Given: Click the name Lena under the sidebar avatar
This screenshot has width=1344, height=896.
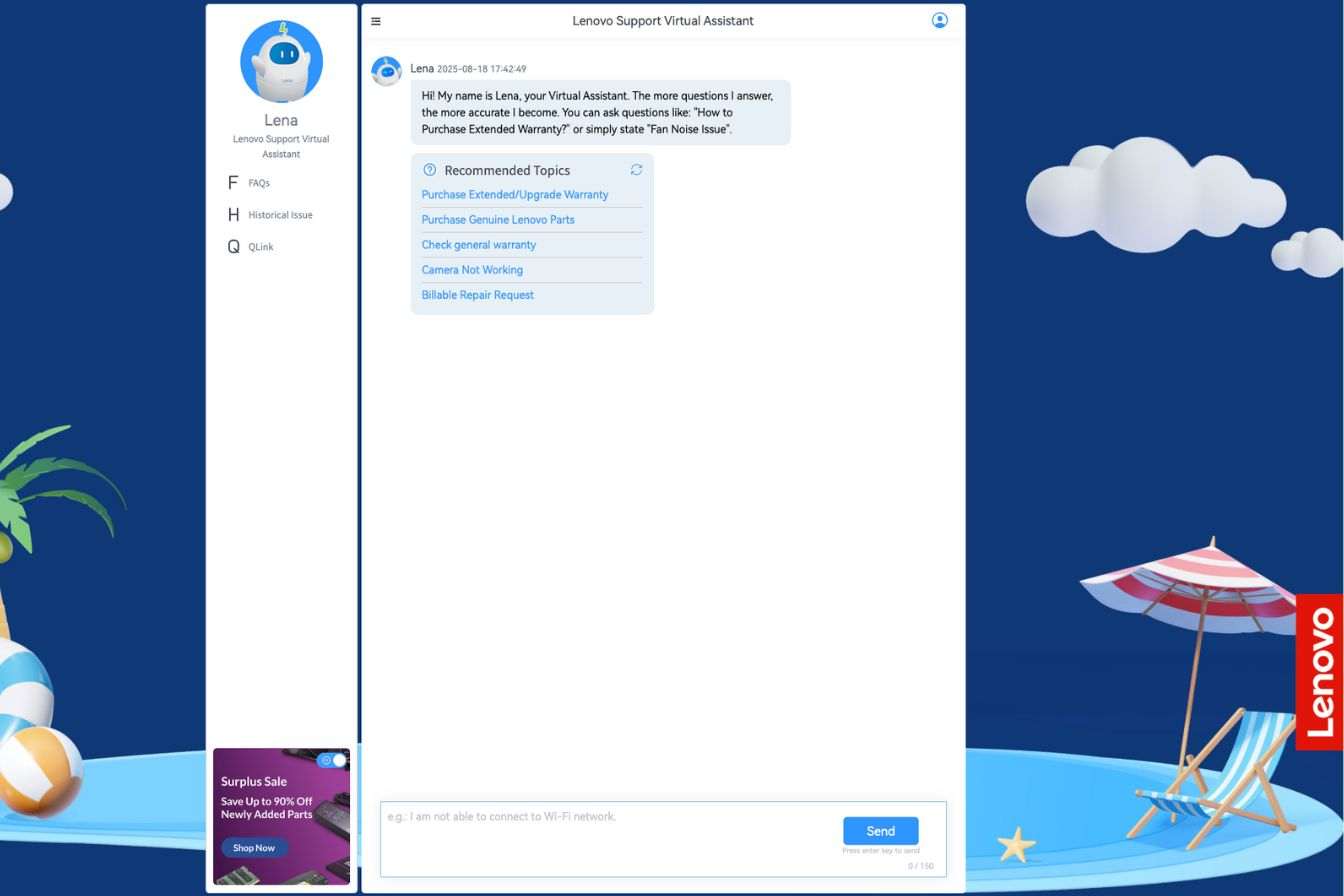Looking at the screenshot, I should tap(281, 120).
